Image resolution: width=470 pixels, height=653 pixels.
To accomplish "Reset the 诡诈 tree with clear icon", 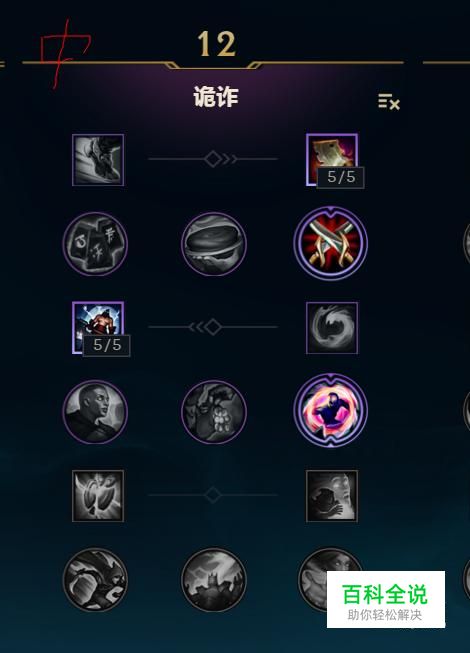I will pos(389,101).
